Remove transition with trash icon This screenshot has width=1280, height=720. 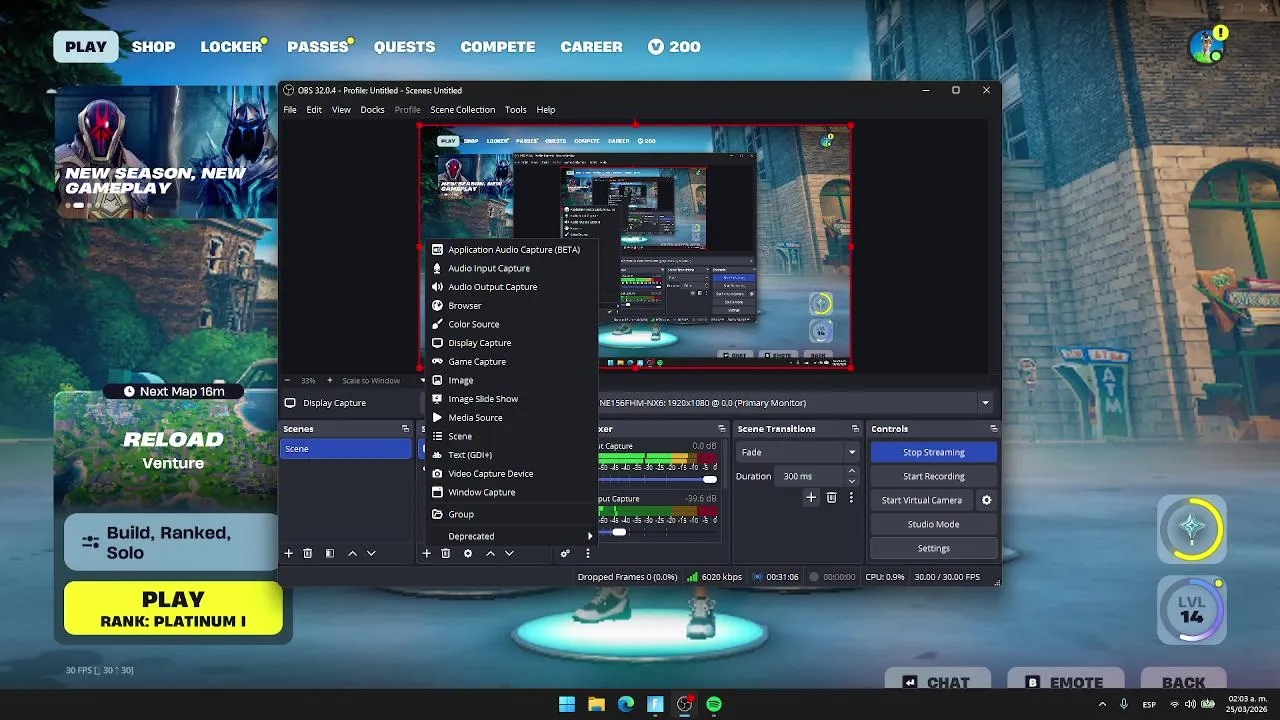[831, 497]
